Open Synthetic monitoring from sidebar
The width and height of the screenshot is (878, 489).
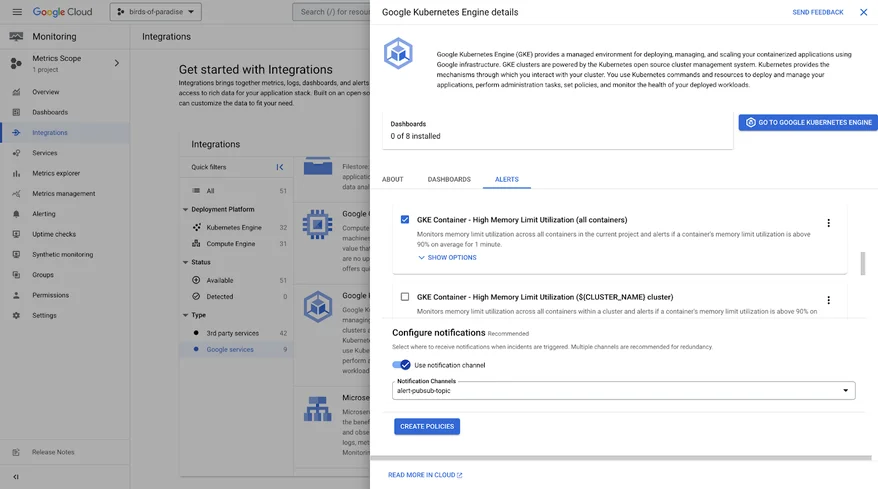point(16,254)
